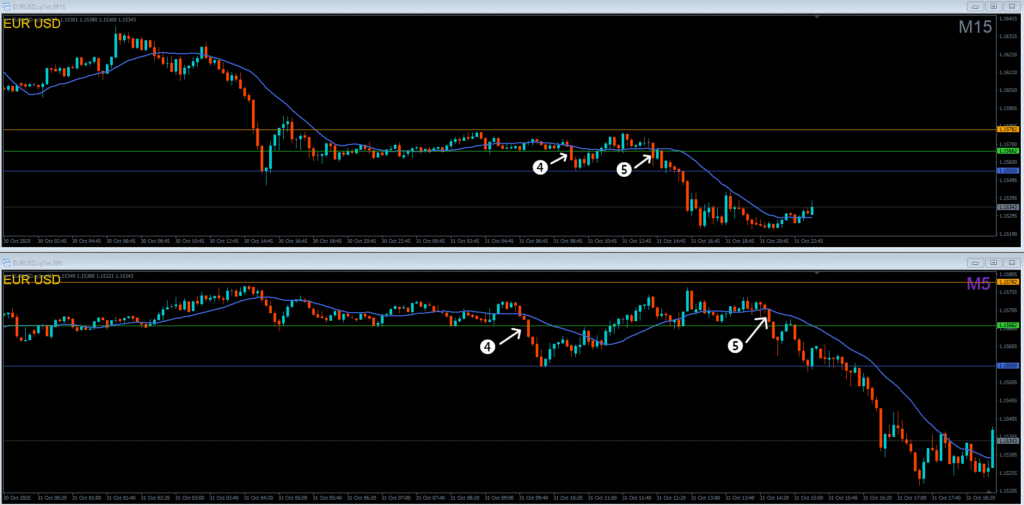The image size is (1024, 505).
Task: Click the green 1.15662 price label on M15 chart
Action: 1008,152
